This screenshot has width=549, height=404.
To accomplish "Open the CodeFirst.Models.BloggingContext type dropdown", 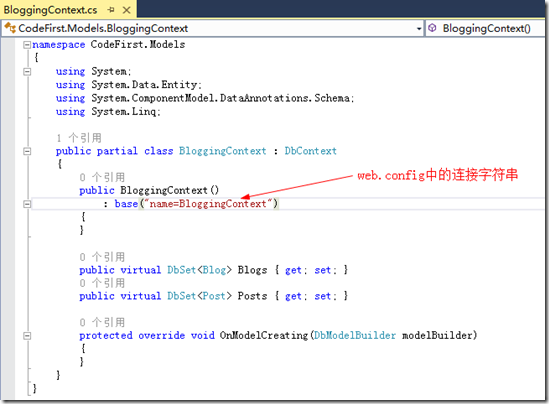I will coord(213,28).
